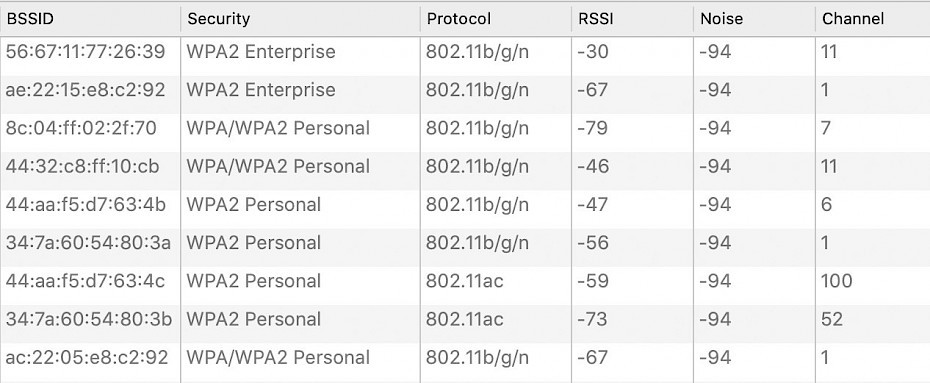This screenshot has width=930, height=383.
Task: Select the row with BSSID 8c:04:ff:02:2f:70
Action: click(x=465, y=128)
